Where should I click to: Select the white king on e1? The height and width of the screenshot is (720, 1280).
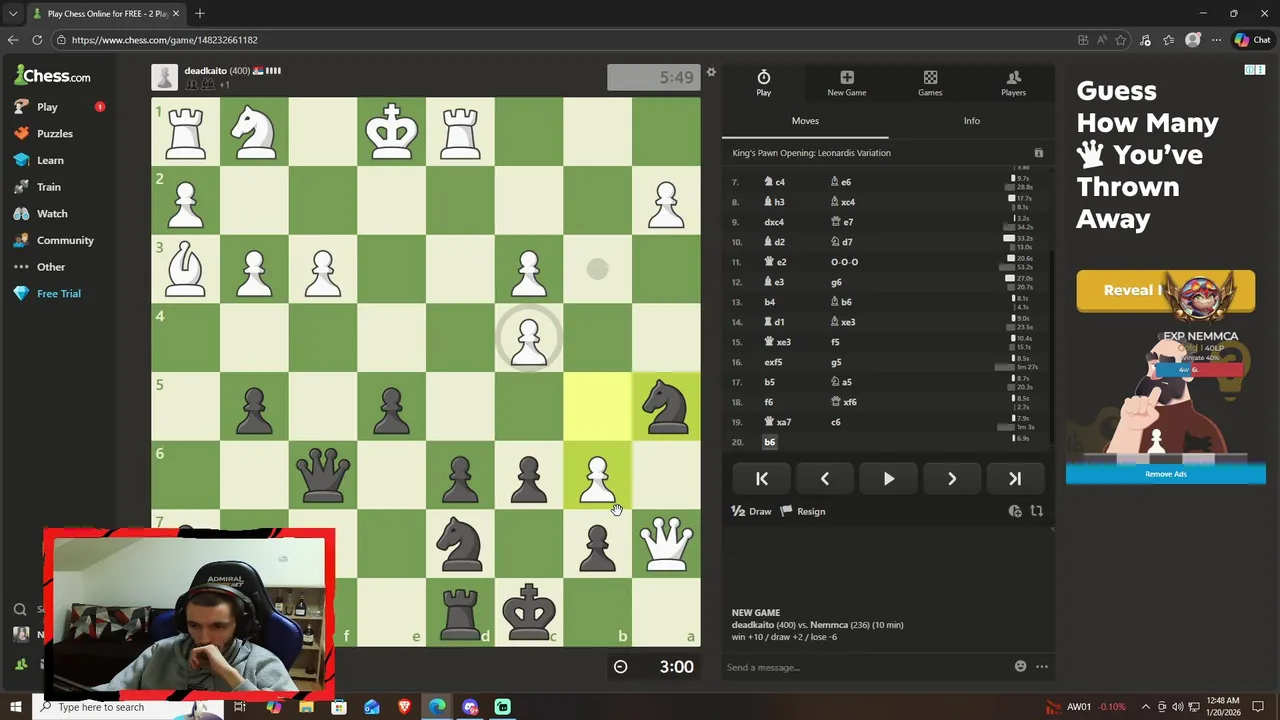tap(391, 132)
